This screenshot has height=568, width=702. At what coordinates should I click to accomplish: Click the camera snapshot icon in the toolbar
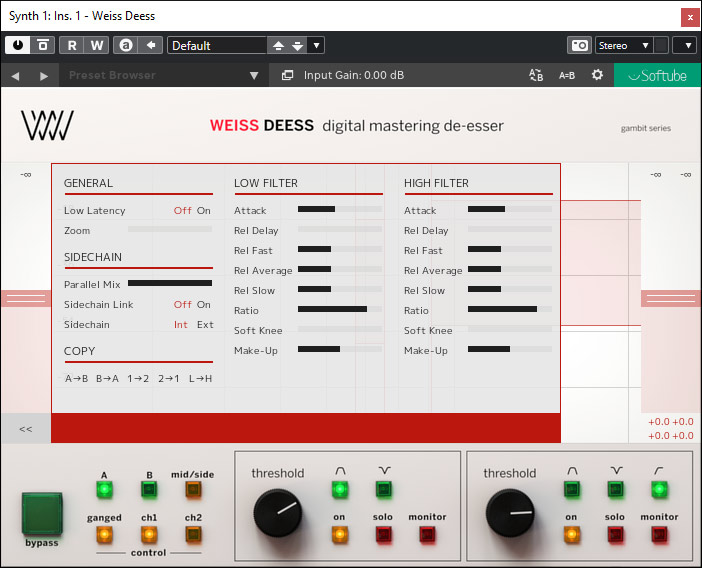tap(579, 45)
